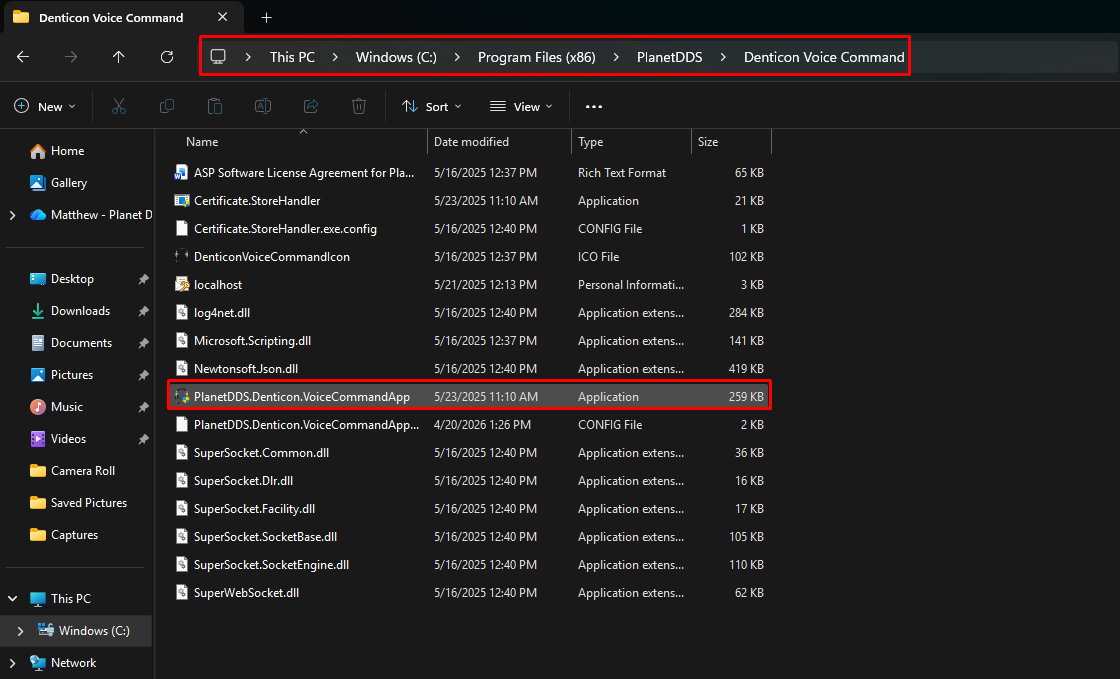1120x679 pixels.
Task: Select the ASP Software License Agreement icon
Action: [x=181, y=173]
